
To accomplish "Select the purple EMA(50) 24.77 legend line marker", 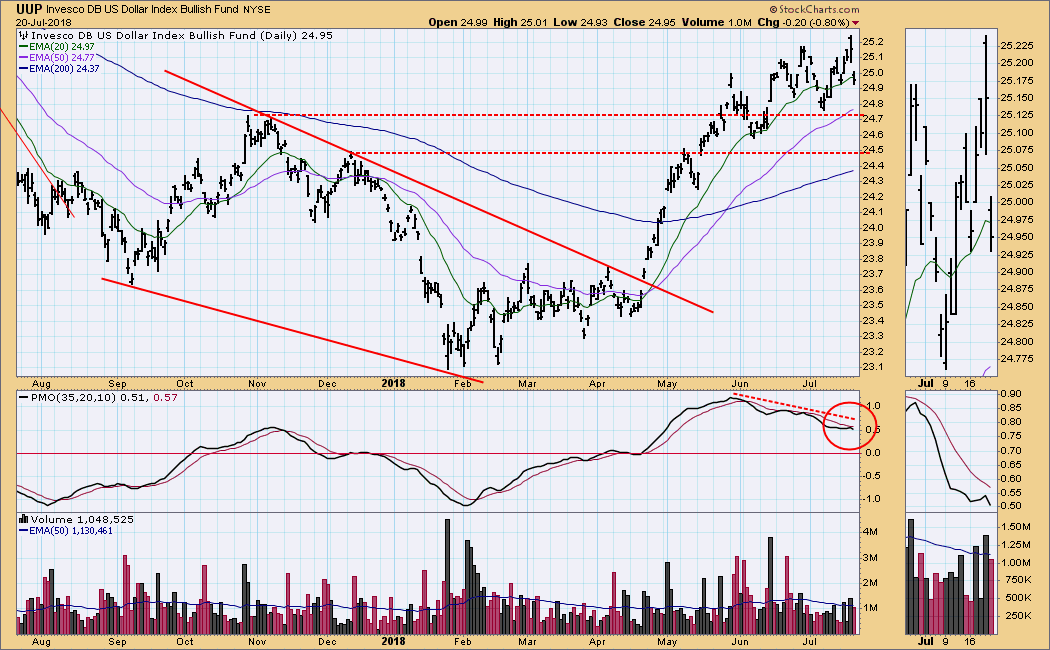I will pos(23,58).
